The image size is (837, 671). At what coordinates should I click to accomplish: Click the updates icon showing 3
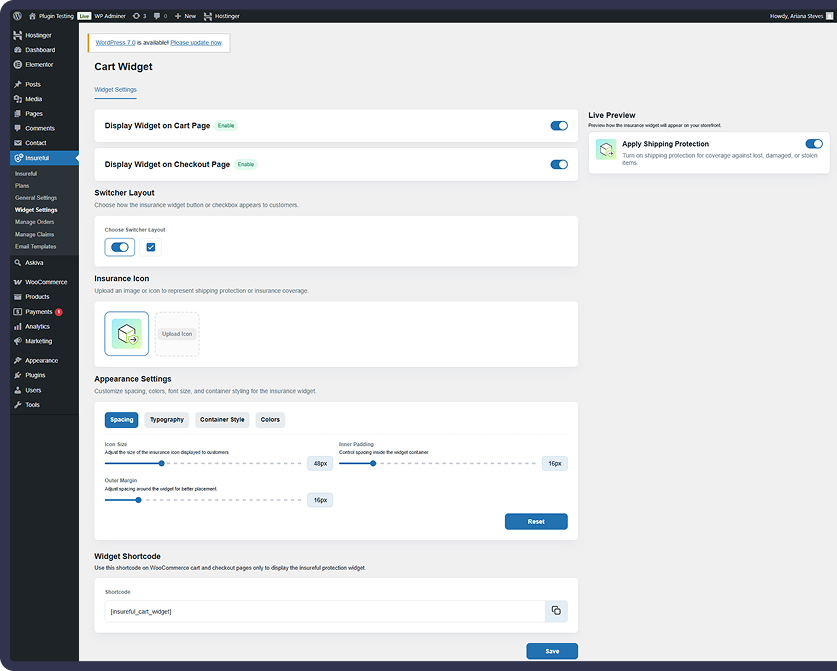click(136, 16)
